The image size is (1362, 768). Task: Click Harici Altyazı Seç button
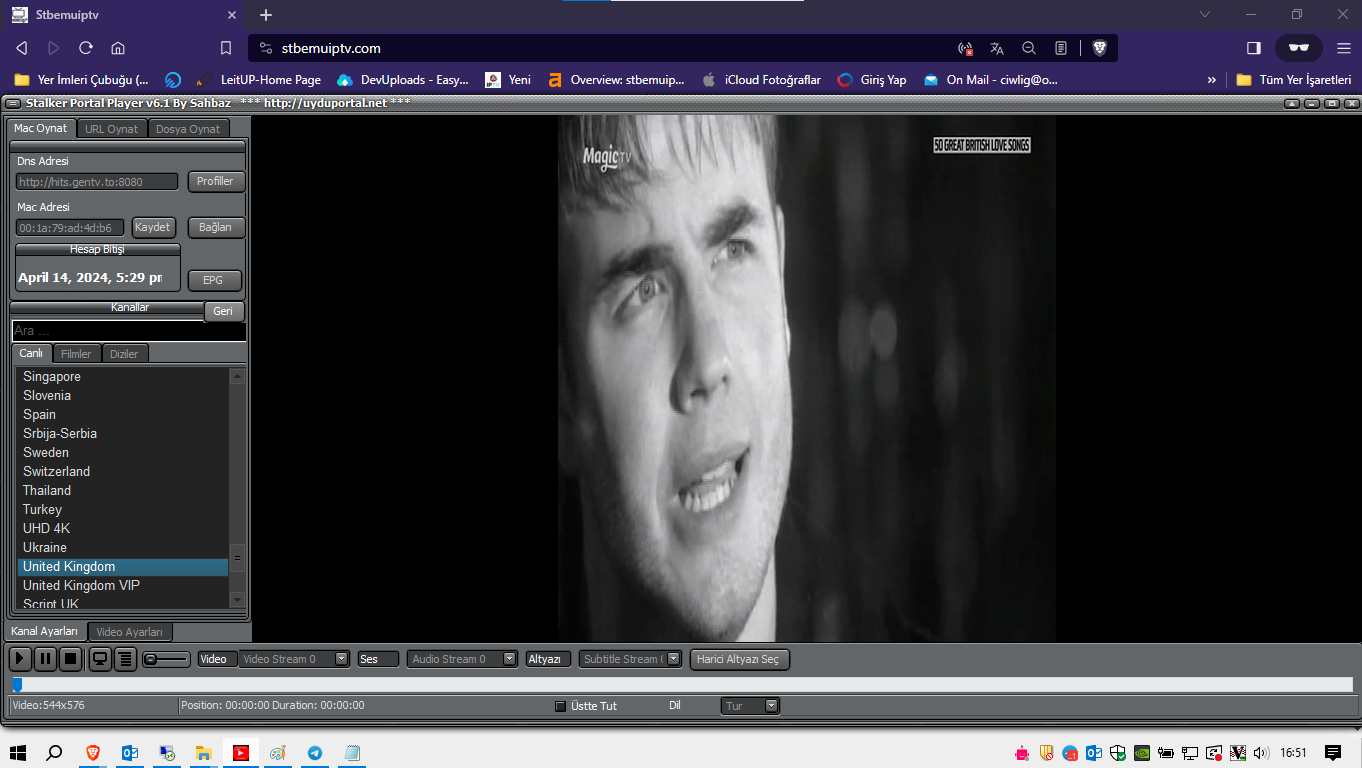coord(740,659)
